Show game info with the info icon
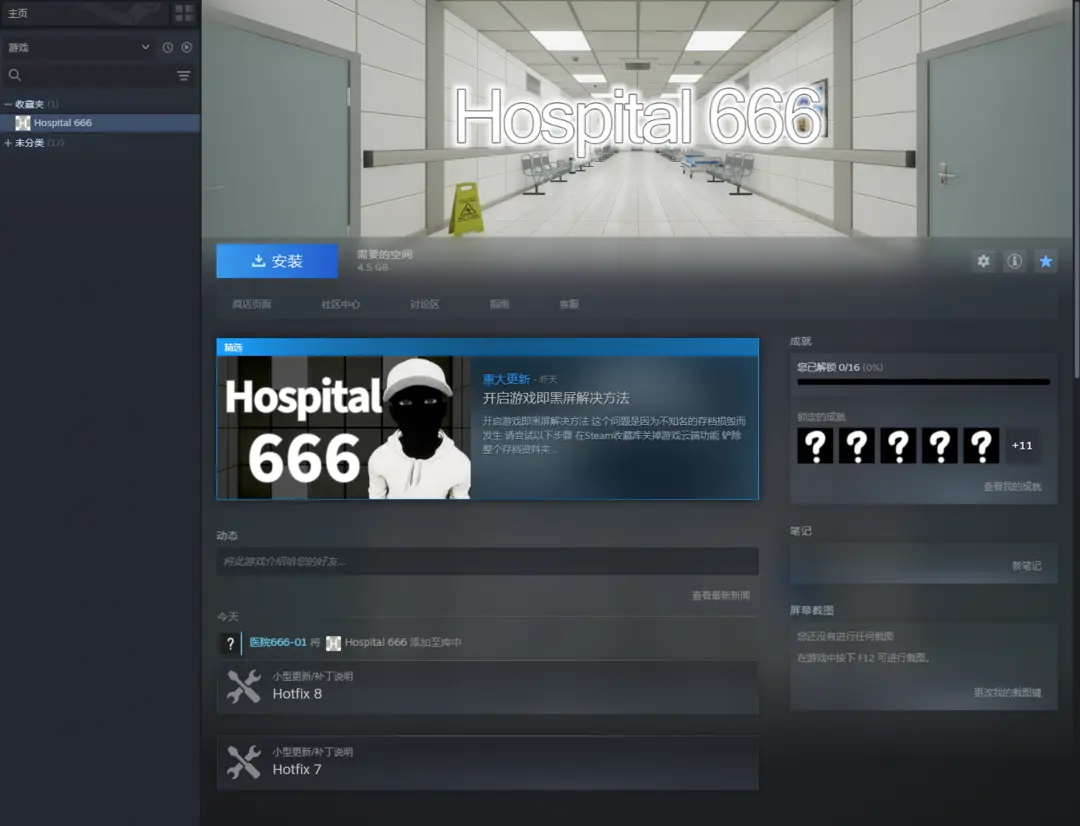This screenshot has width=1080, height=826. 1015,261
